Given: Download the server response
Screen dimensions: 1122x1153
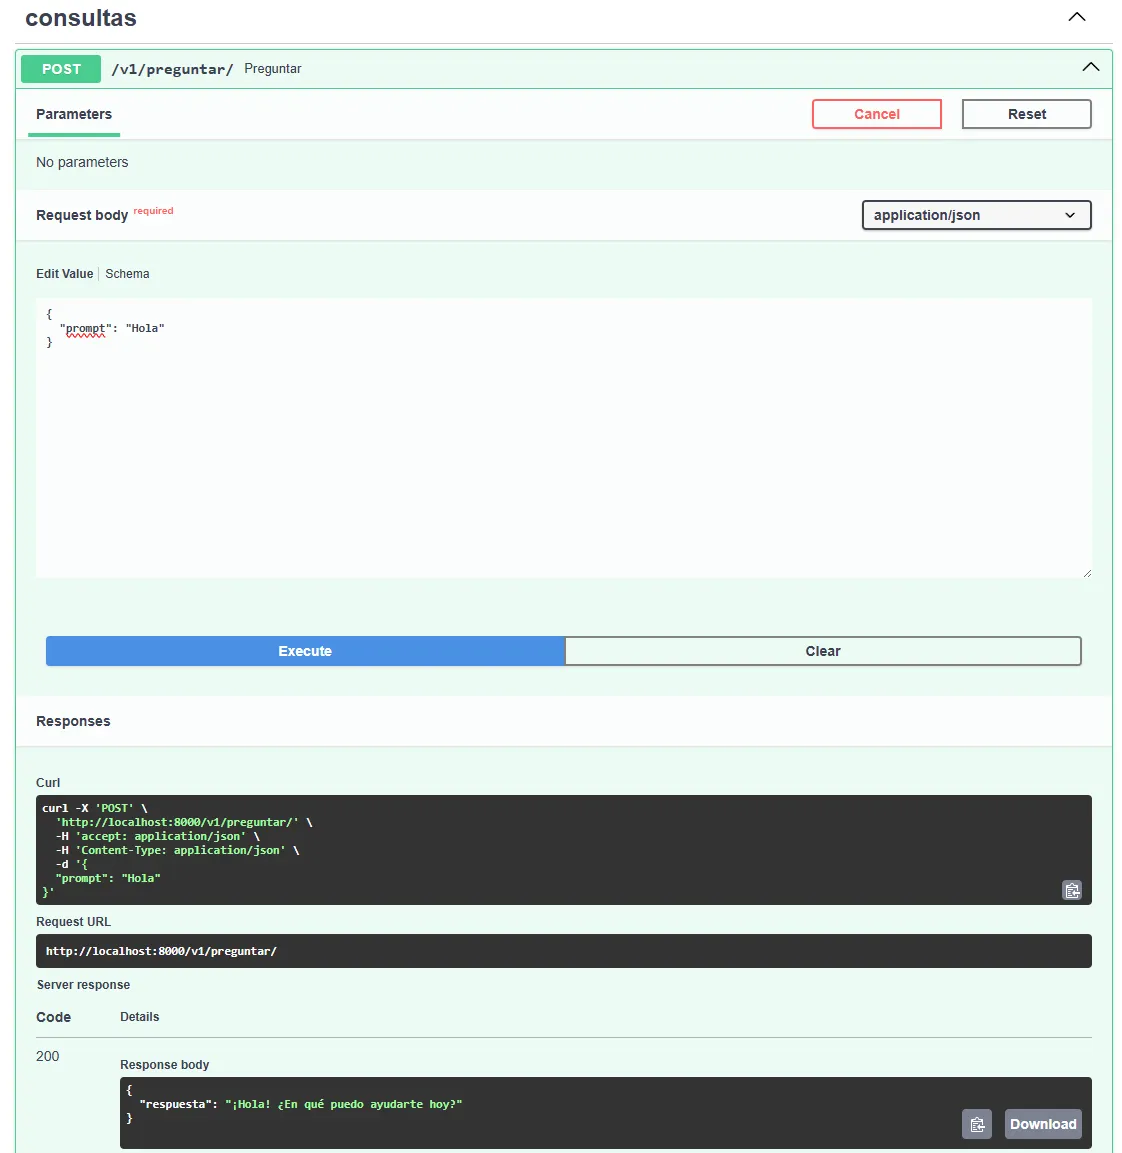Looking at the screenshot, I should (x=1043, y=1124).
